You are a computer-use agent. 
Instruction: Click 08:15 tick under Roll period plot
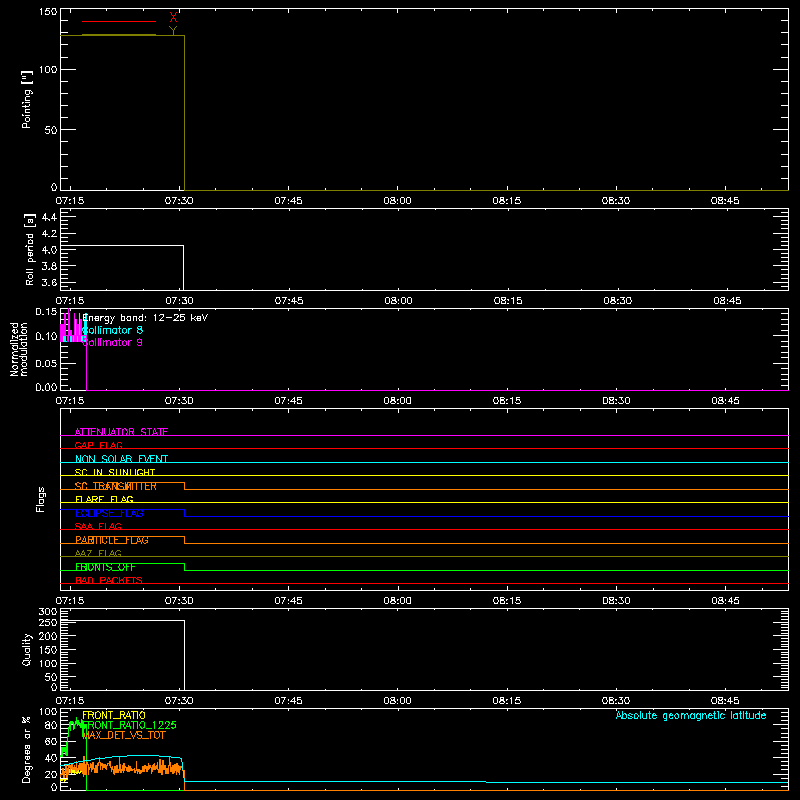click(508, 301)
